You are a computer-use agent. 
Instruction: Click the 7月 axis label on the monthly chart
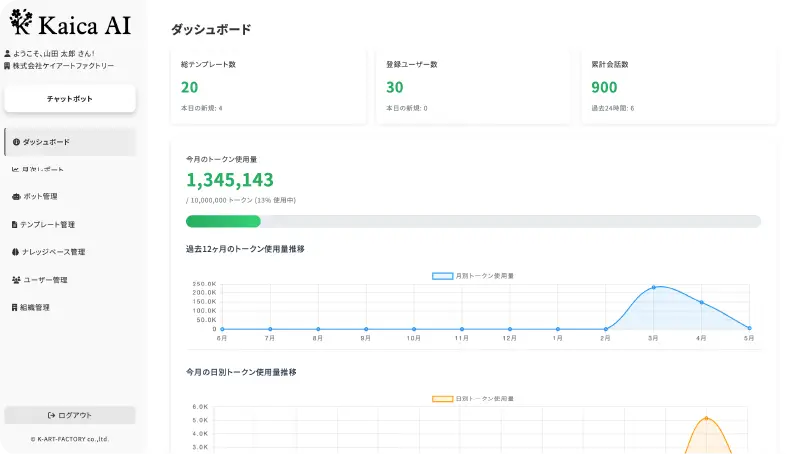tap(270, 338)
